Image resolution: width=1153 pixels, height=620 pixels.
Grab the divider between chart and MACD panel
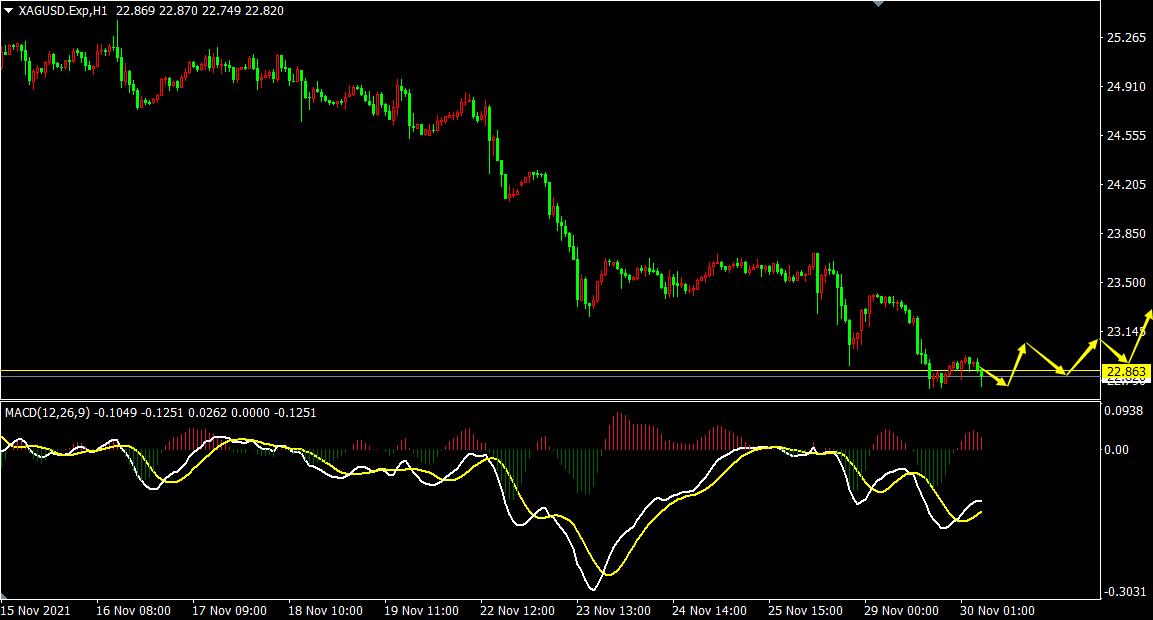tap(550, 401)
